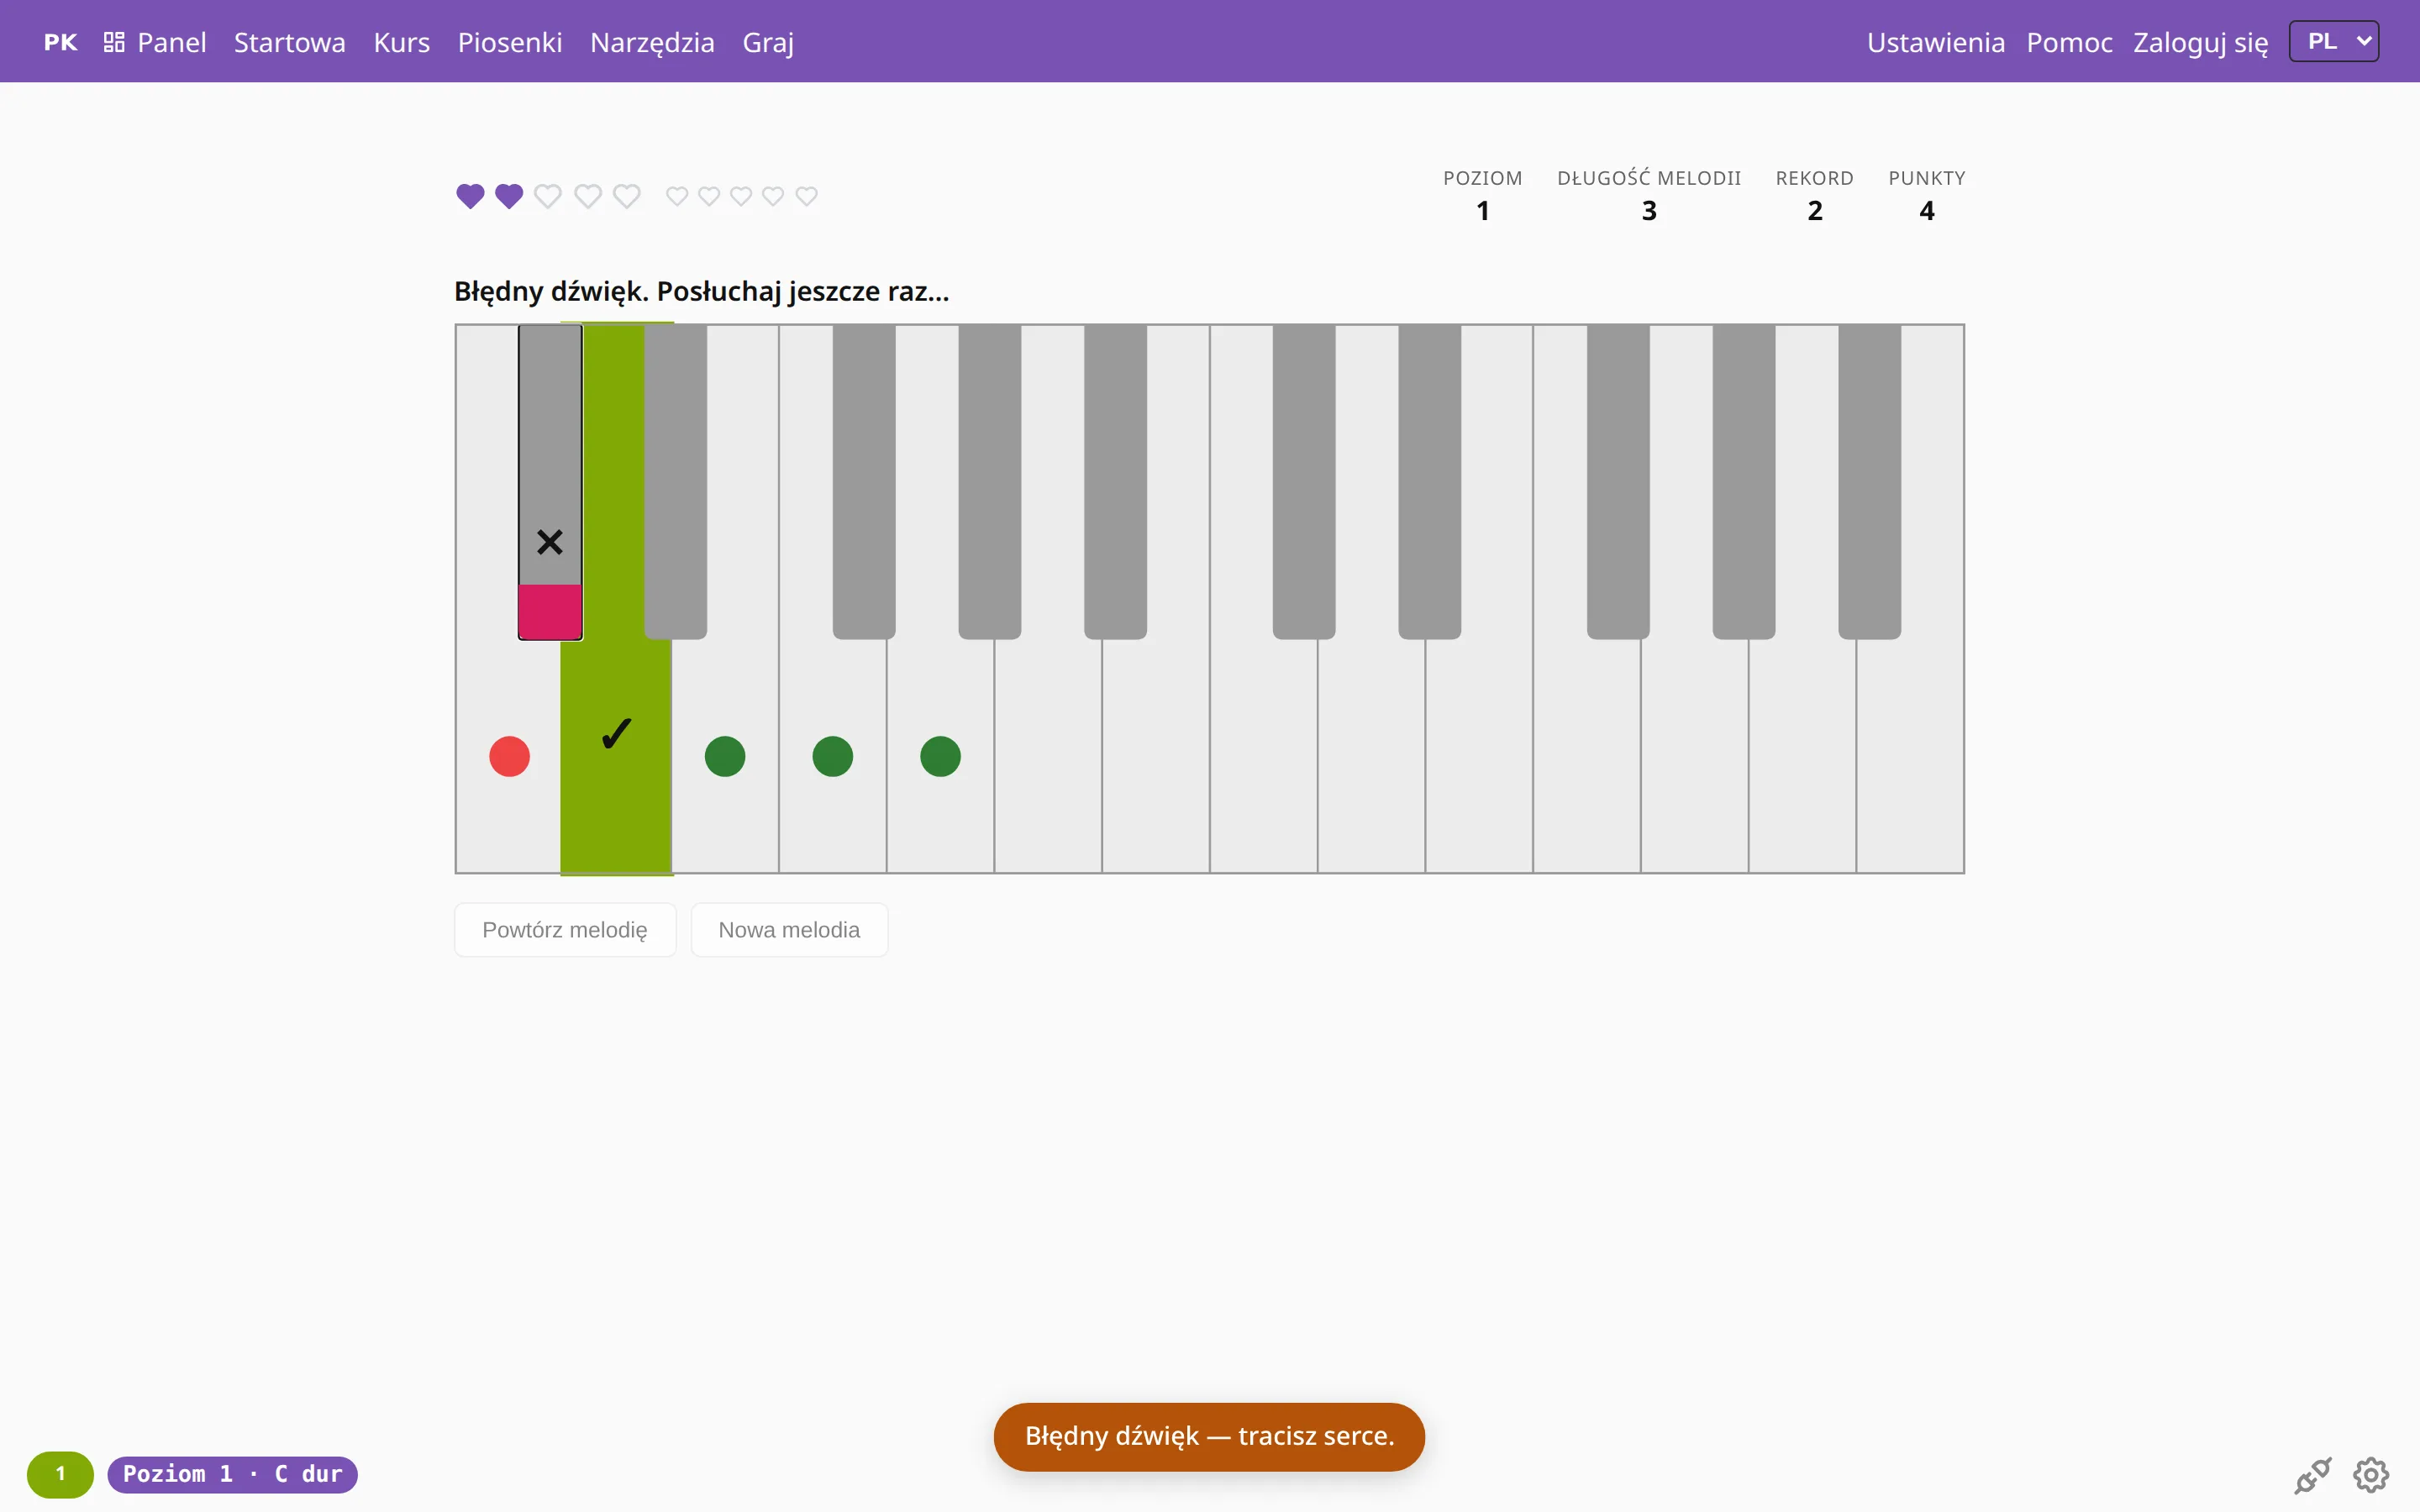Click the REKORD value 2
This screenshot has width=2420, height=1512.
click(1815, 211)
